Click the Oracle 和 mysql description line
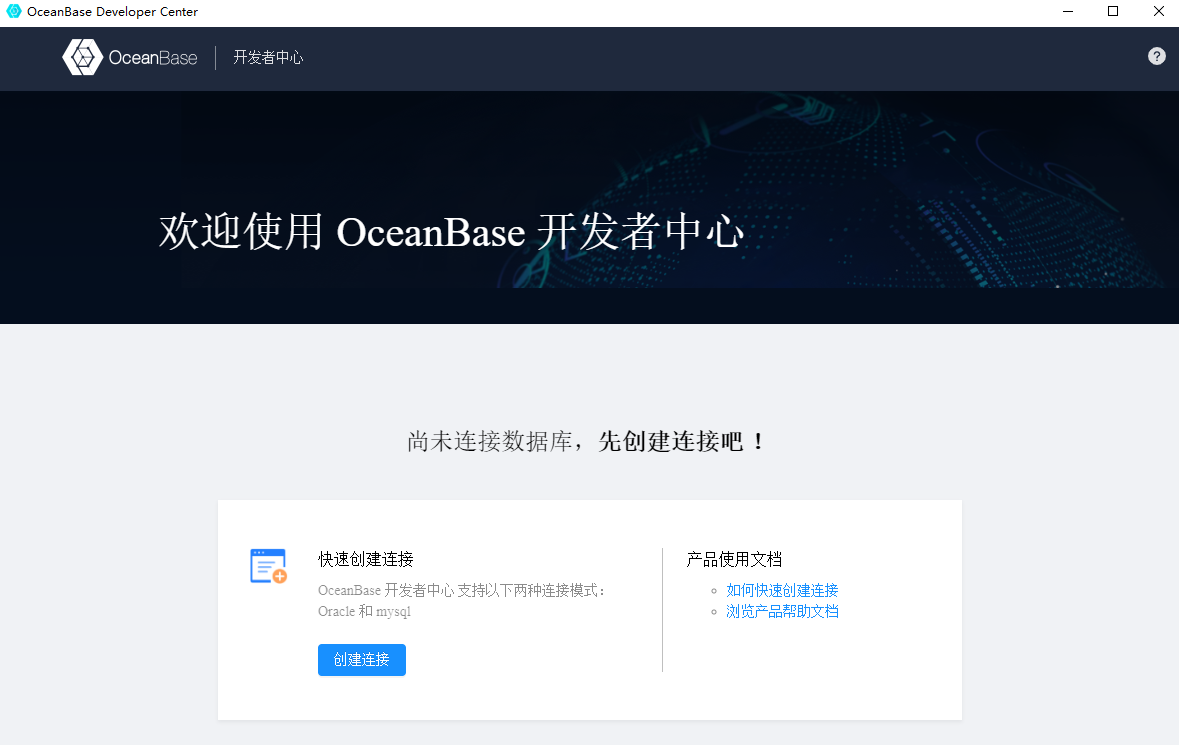The width and height of the screenshot is (1179, 745). tap(364, 611)
